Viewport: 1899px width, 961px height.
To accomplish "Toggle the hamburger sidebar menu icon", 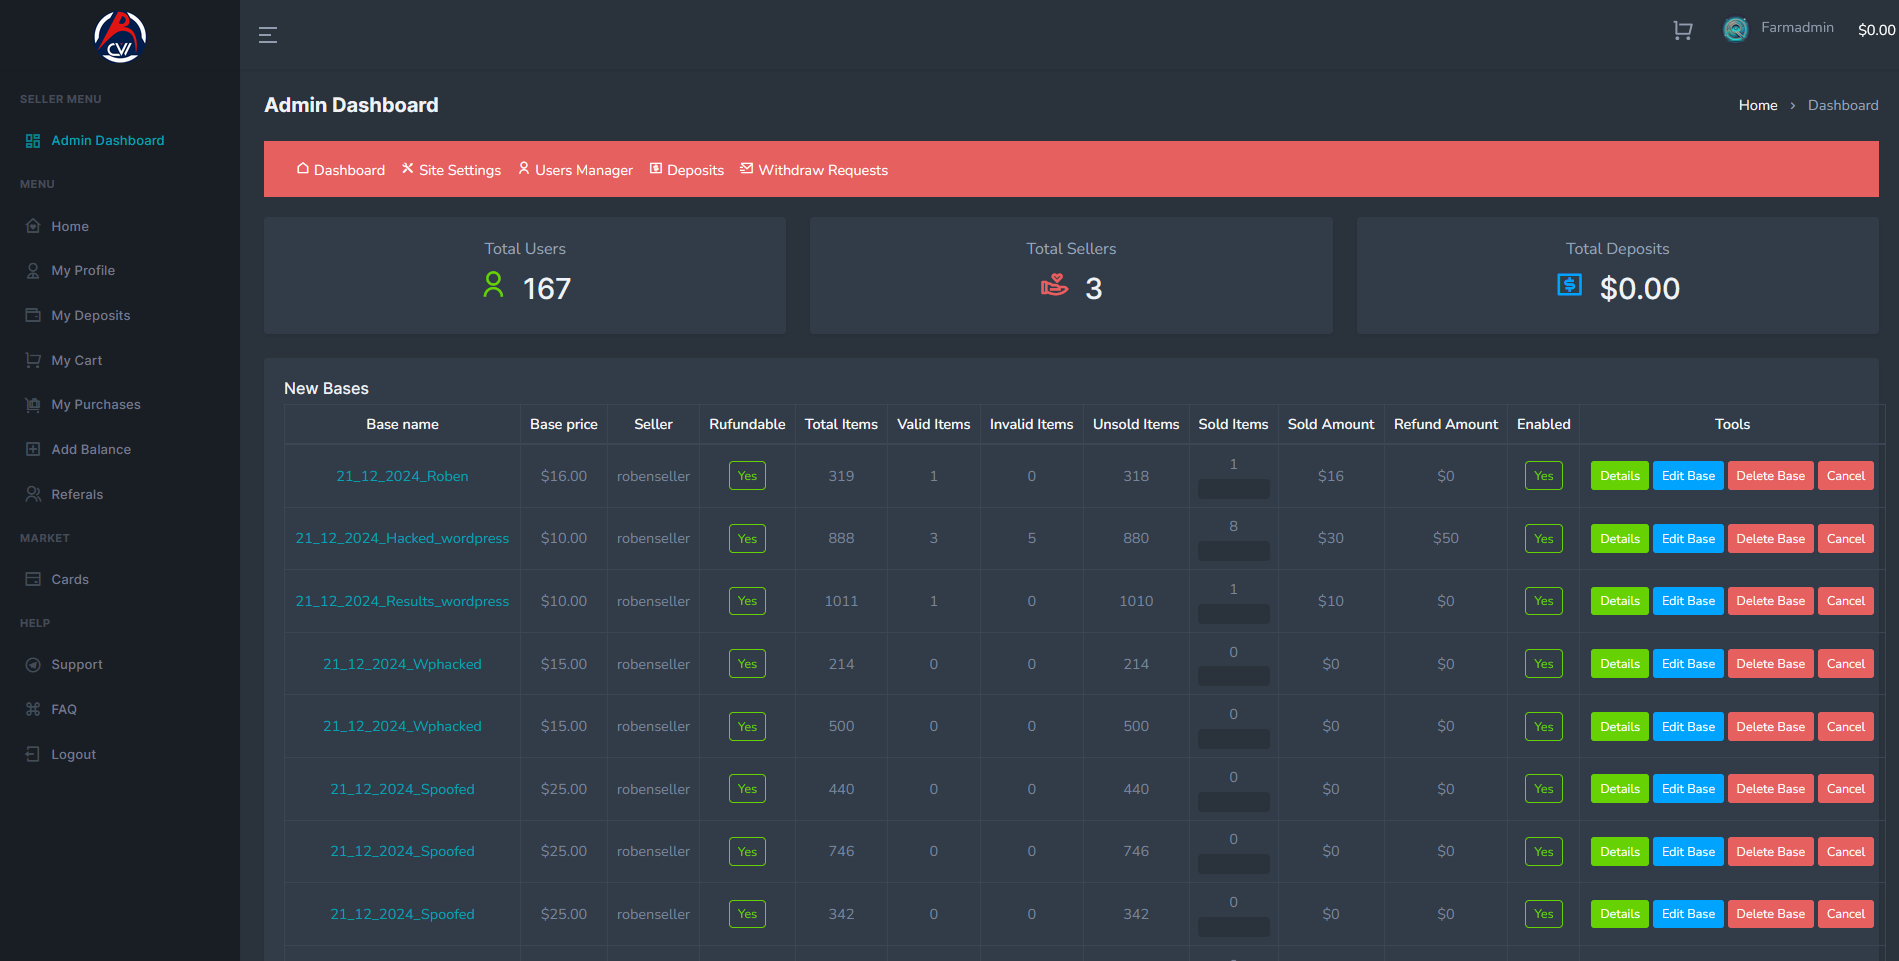I will pyautogui.click(x=267, y=35).
